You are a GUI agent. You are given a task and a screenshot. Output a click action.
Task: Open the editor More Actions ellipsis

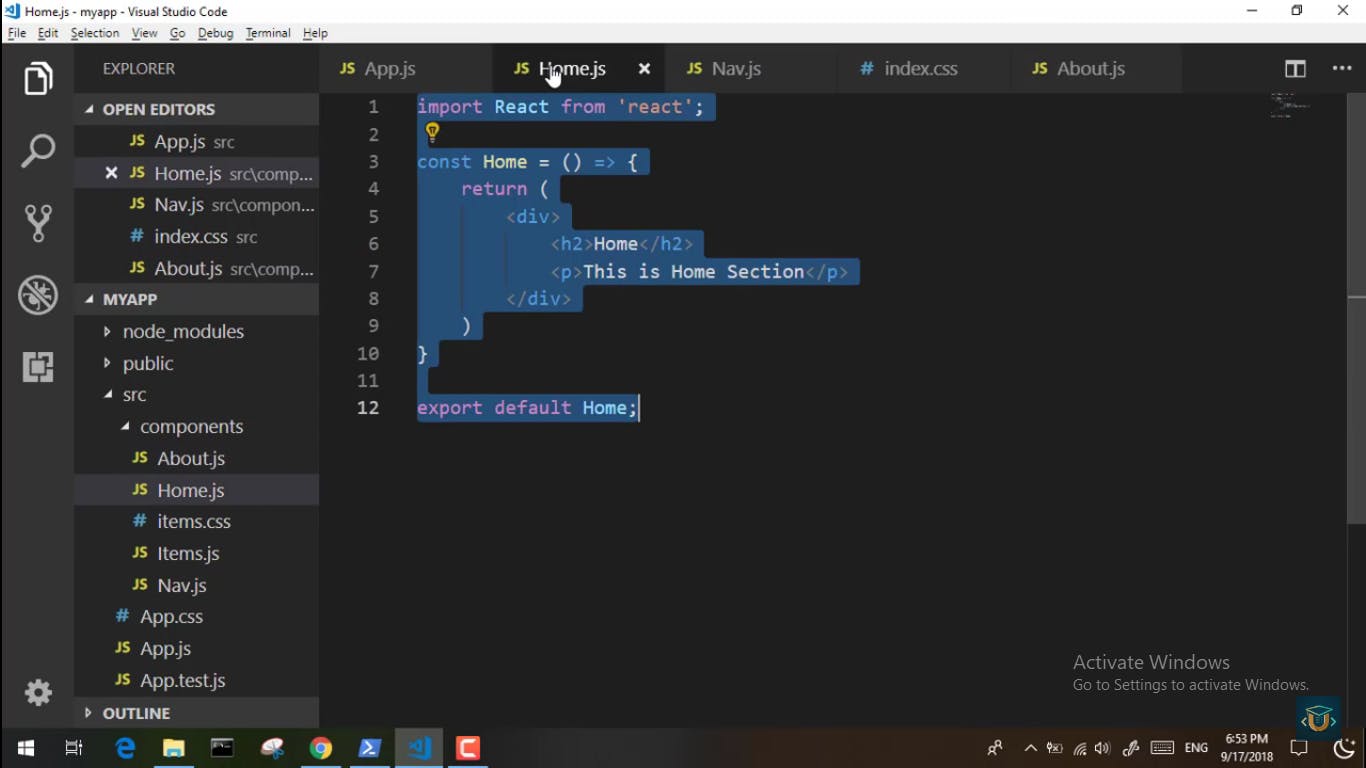point(1342,69)
